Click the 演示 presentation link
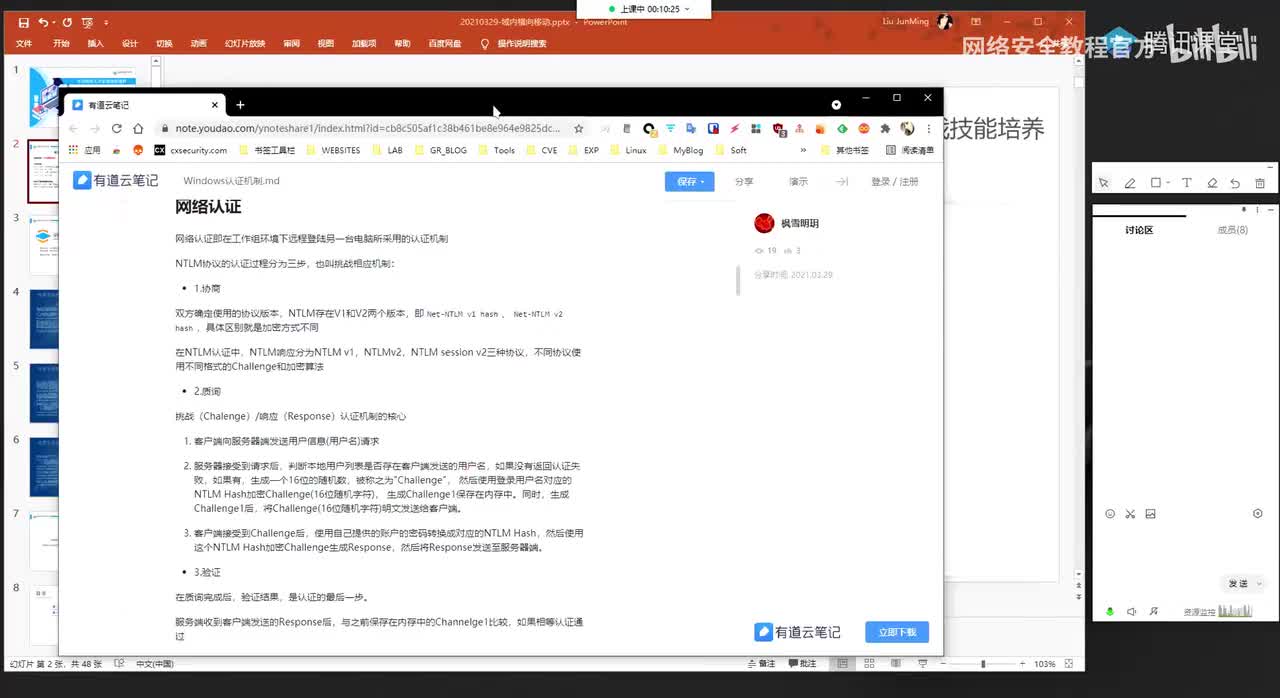 (798, 182)
